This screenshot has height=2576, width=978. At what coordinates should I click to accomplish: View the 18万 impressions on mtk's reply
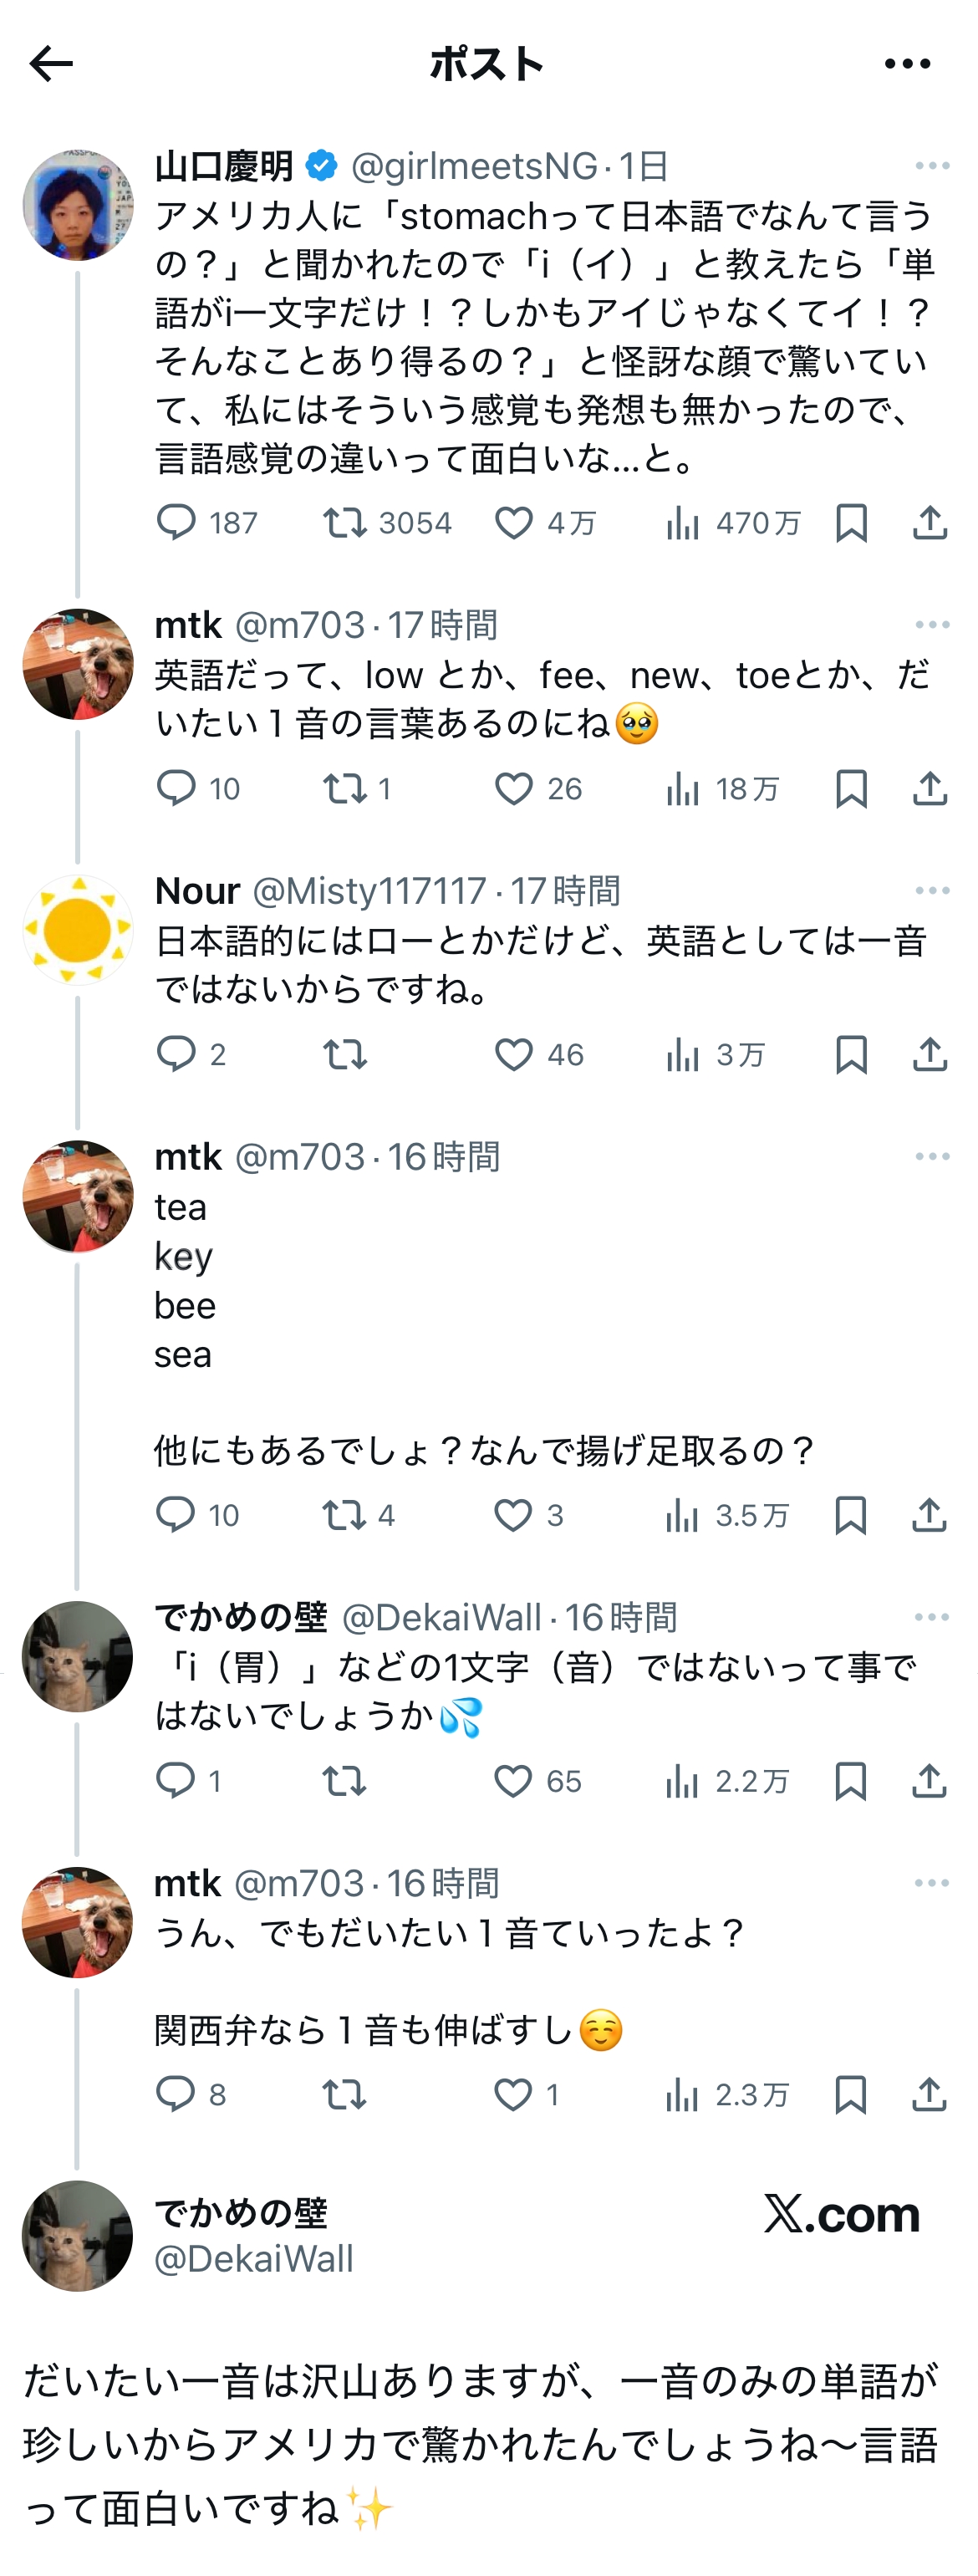click(x=682, y=789)
